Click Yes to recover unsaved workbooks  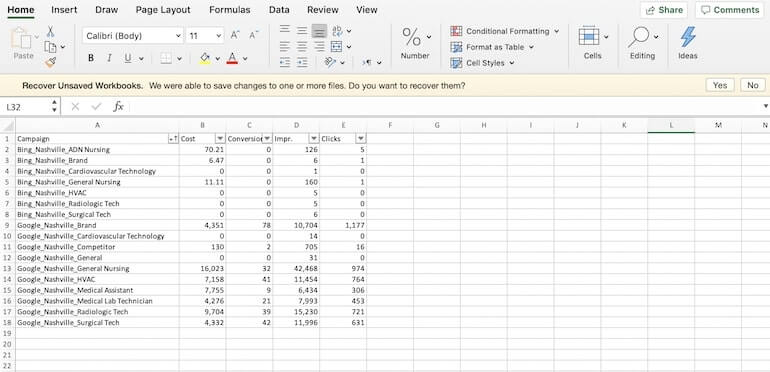720,85
